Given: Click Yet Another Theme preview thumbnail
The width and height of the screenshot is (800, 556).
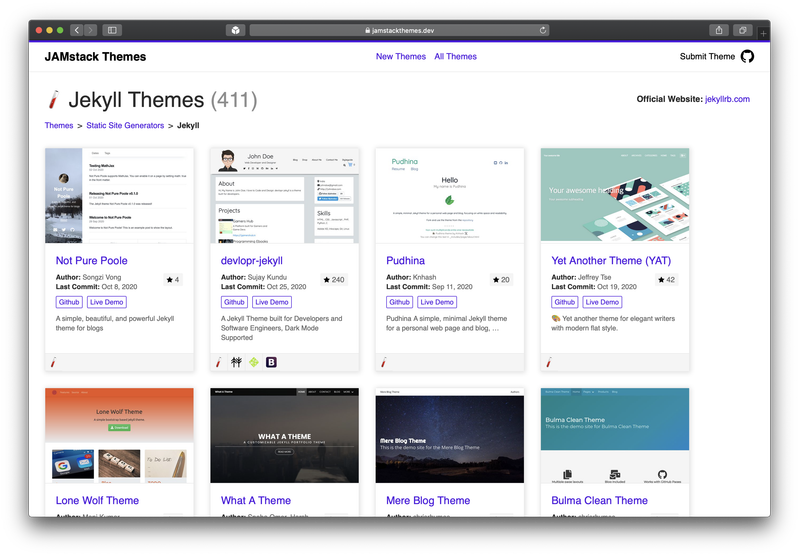Looking at the screenshot, I should (615, 194).
